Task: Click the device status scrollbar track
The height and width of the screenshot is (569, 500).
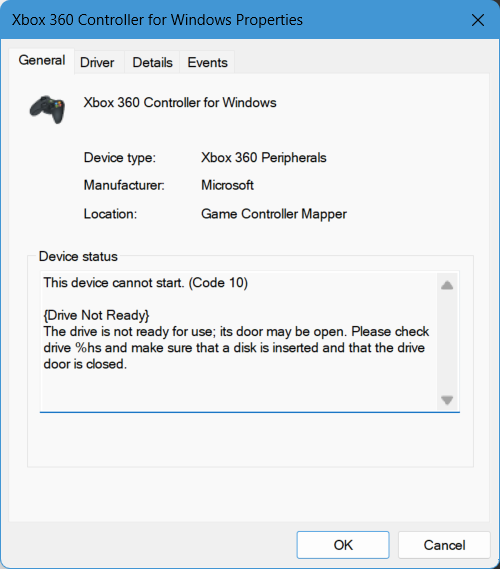Action: point(447,343)
